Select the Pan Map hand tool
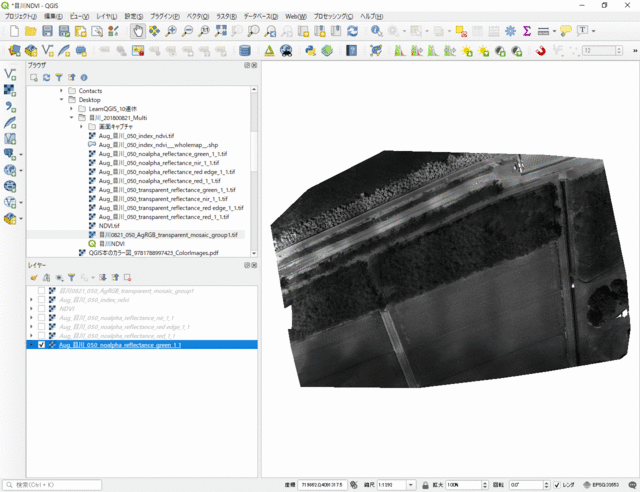The height and width of the screenshot is (492, 640). (x=138, y=31)
